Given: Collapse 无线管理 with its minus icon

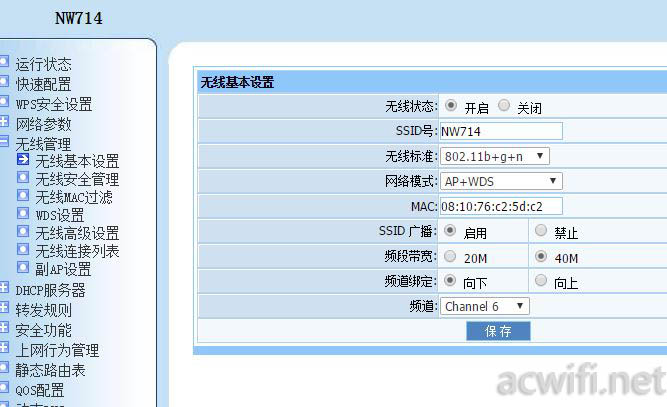Looking at the screenshot, I should [x=4, y=141].
